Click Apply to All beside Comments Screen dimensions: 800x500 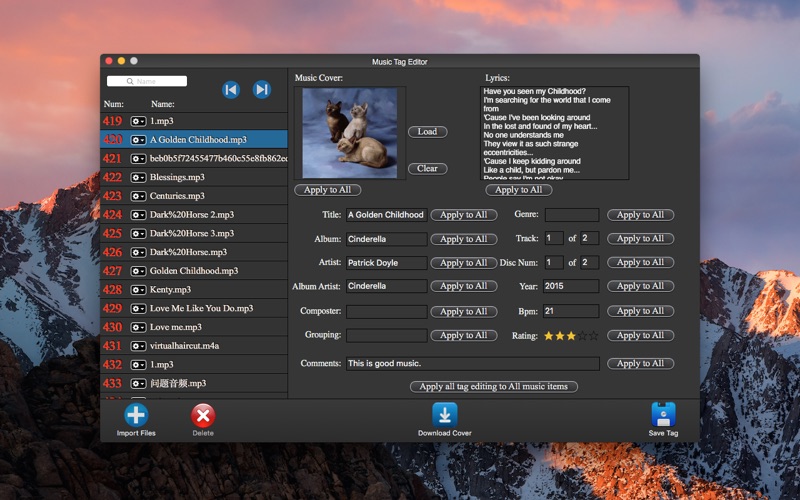tap(640, 363)
